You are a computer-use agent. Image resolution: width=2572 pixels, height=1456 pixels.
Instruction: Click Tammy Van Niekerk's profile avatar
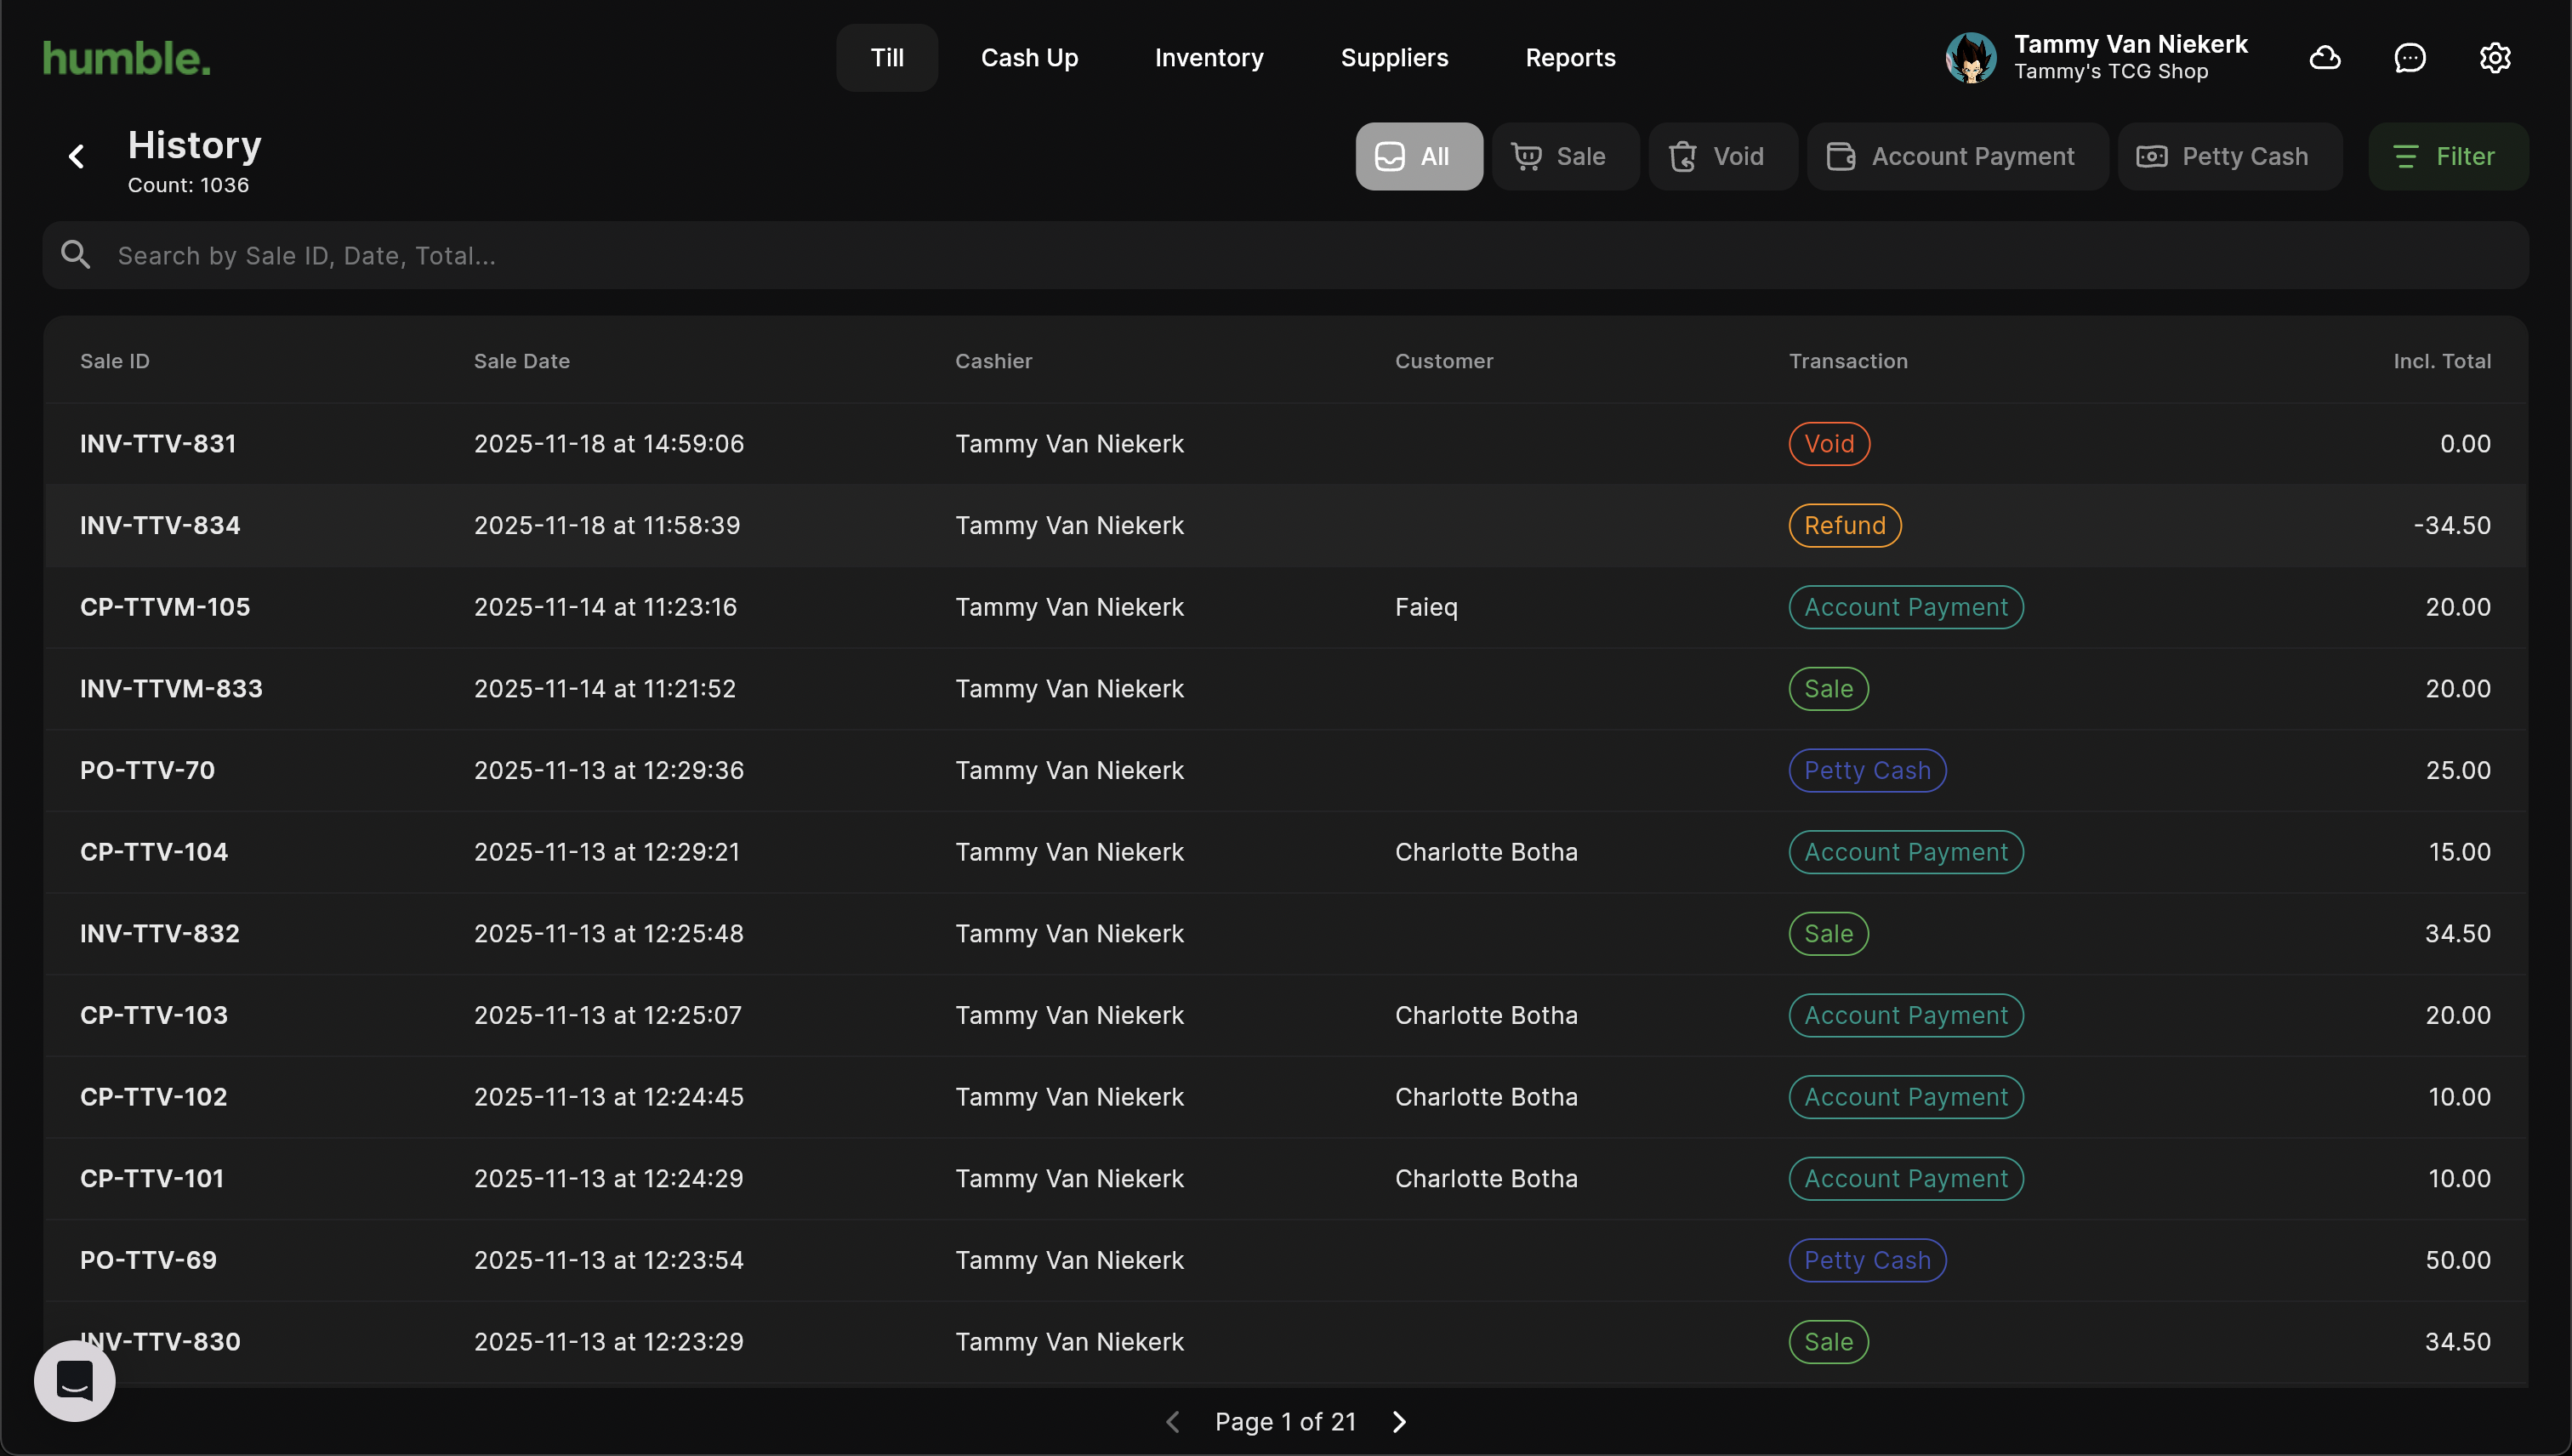tap(1971, 58)
